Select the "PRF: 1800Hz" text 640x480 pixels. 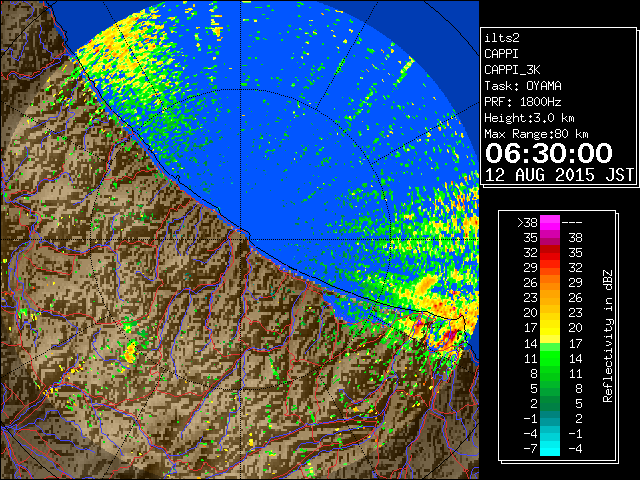pos(522,102)
